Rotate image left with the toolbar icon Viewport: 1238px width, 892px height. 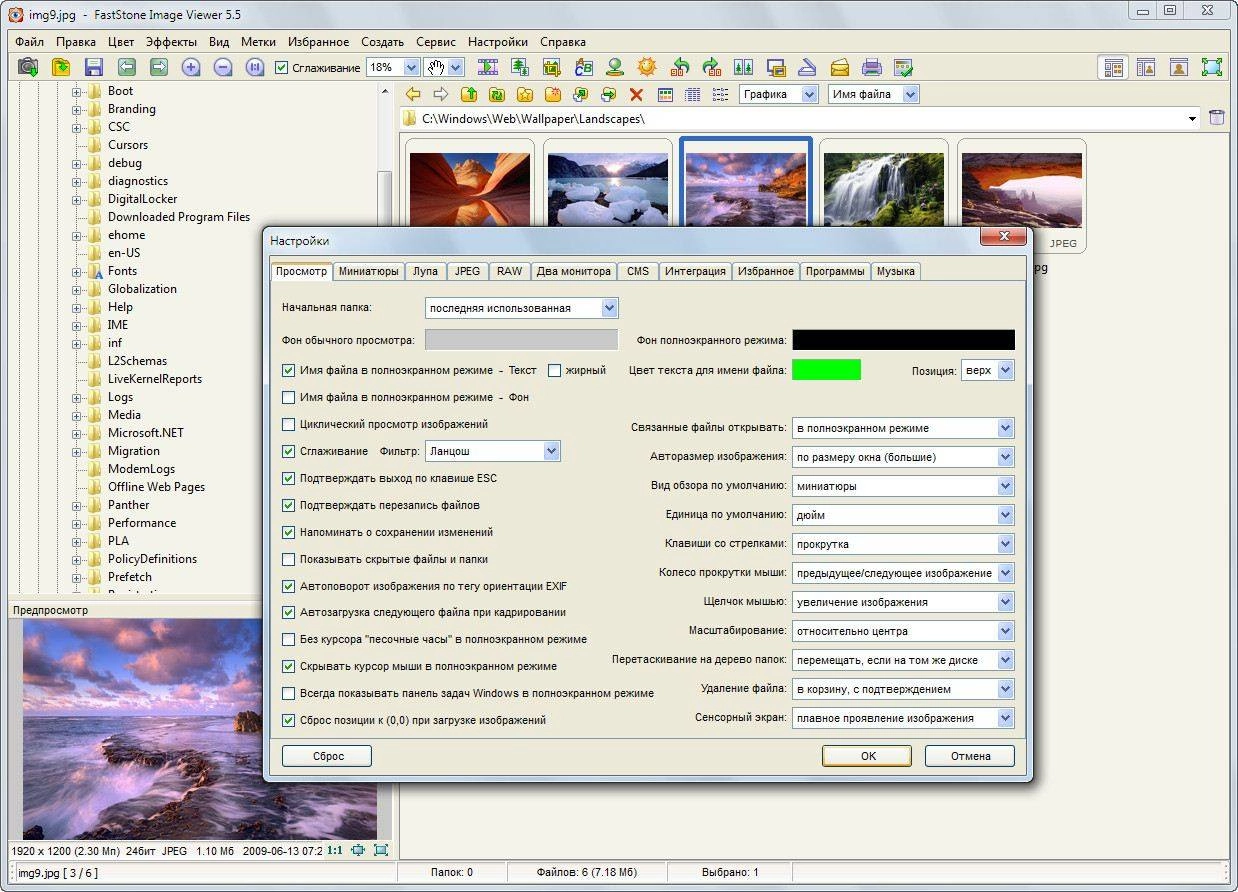(680, 67)
